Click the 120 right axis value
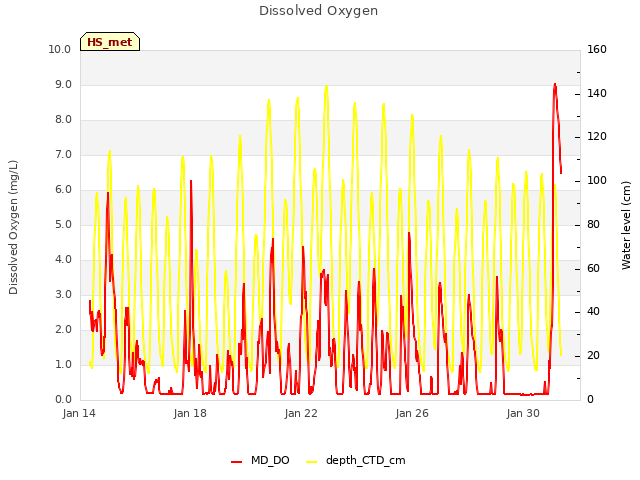The height and width of the screenshot is (480, 640). 597,137
